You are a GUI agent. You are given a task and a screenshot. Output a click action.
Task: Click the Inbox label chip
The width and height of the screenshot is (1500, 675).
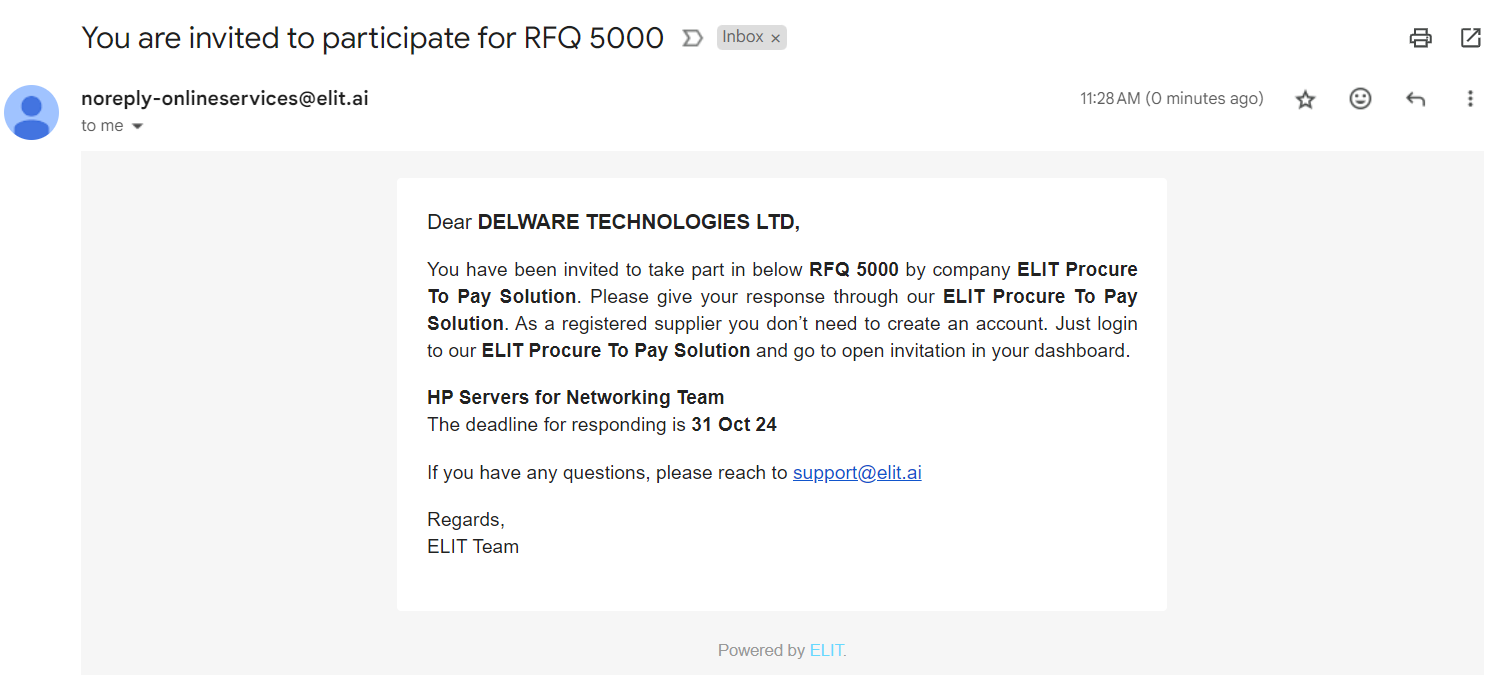(742, 37)
